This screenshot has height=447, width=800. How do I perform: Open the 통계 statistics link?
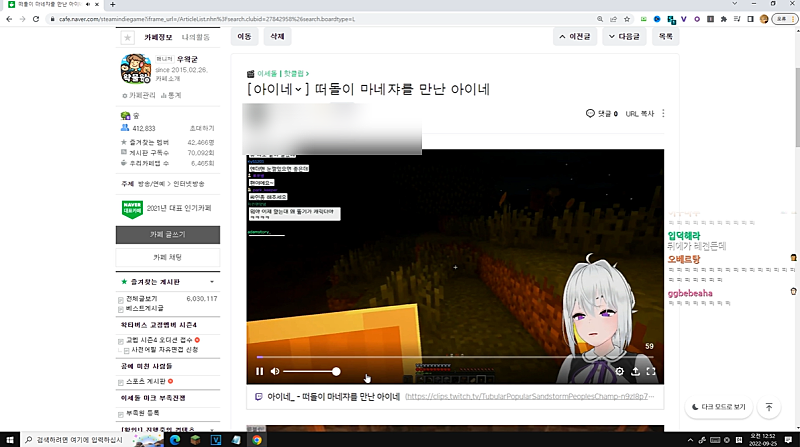tap(171, 95)
